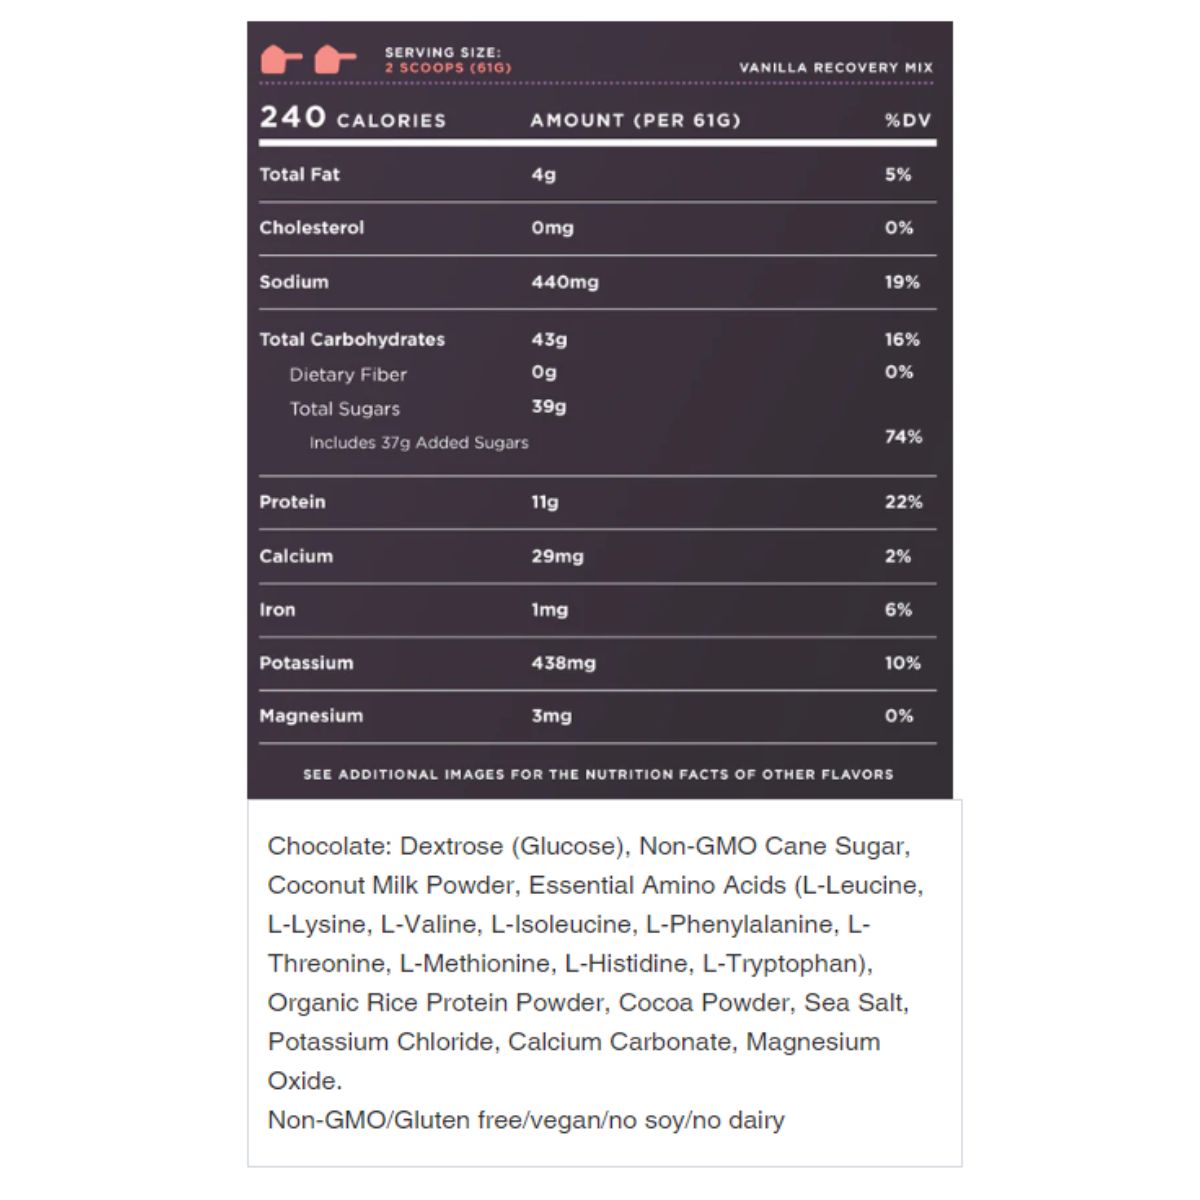Select the Total Carbohydrates label
Screen dimensions: 1200x1200
tap(351, 339)
